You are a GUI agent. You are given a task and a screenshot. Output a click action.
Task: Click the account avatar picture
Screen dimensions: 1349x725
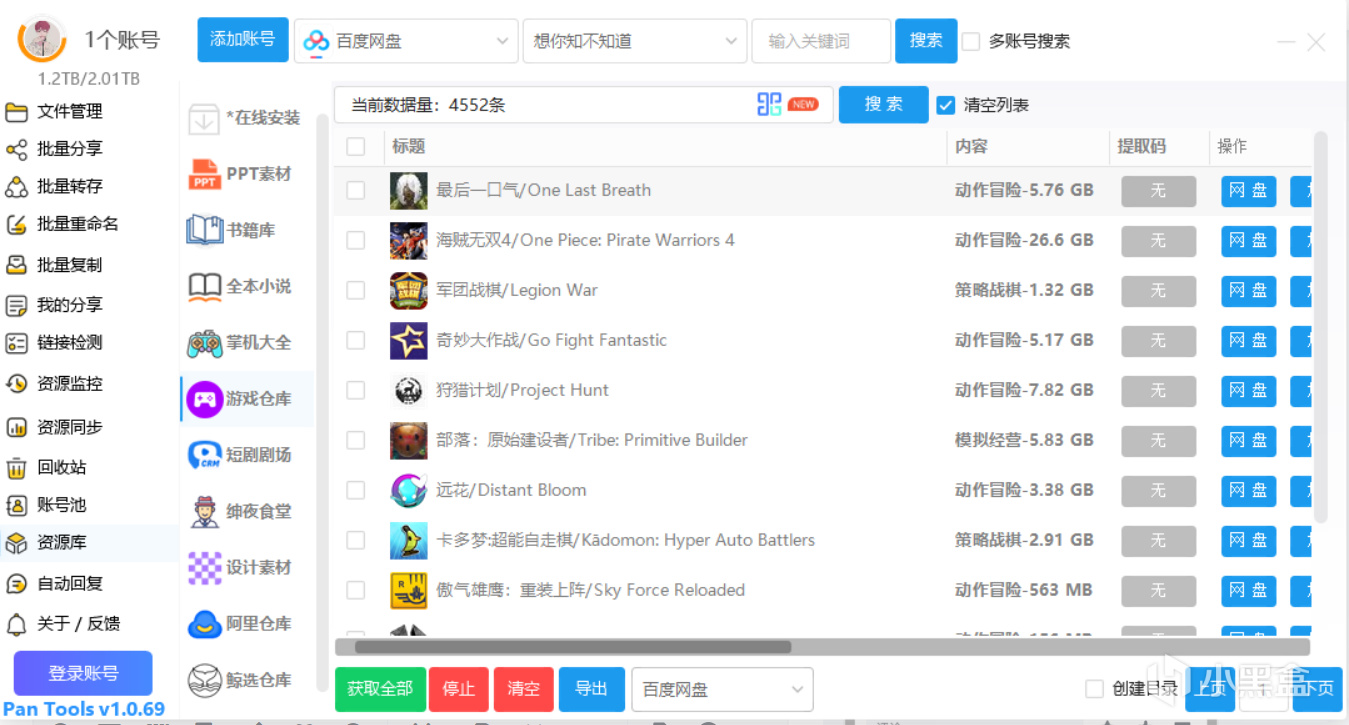point(42,40)
